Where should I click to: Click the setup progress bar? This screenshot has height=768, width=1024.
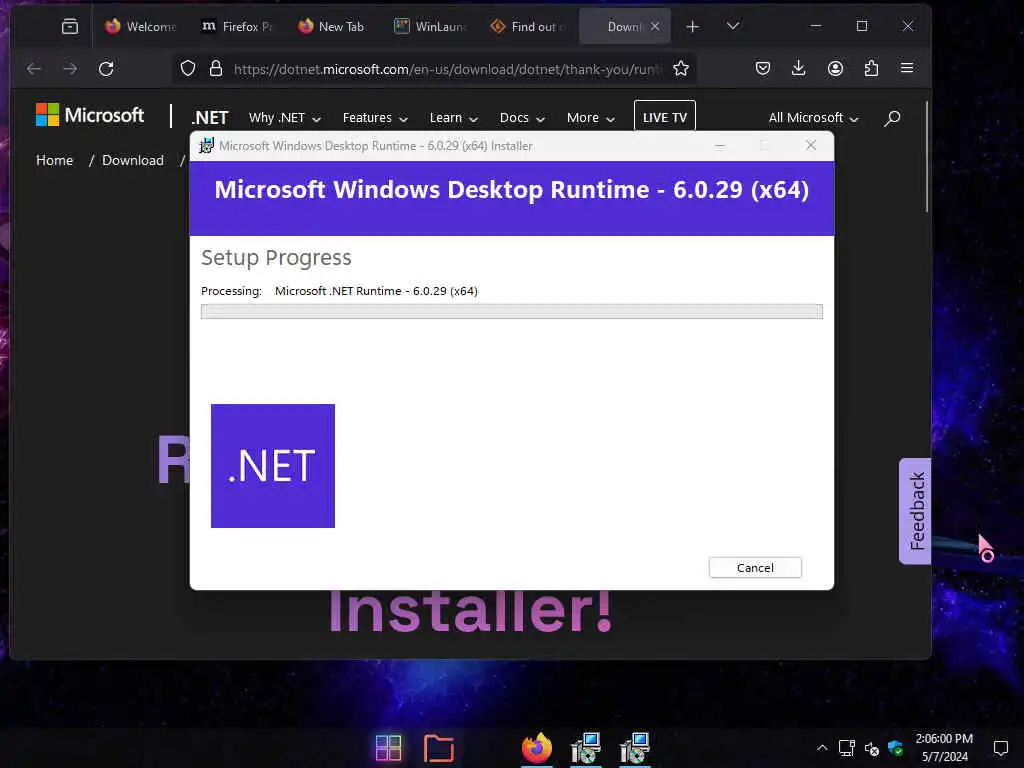[x=511, y=312]
